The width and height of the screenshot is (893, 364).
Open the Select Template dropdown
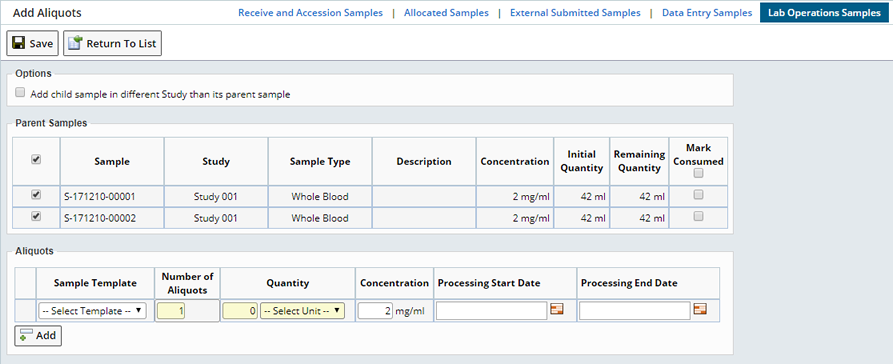click(x=92, y=311)
